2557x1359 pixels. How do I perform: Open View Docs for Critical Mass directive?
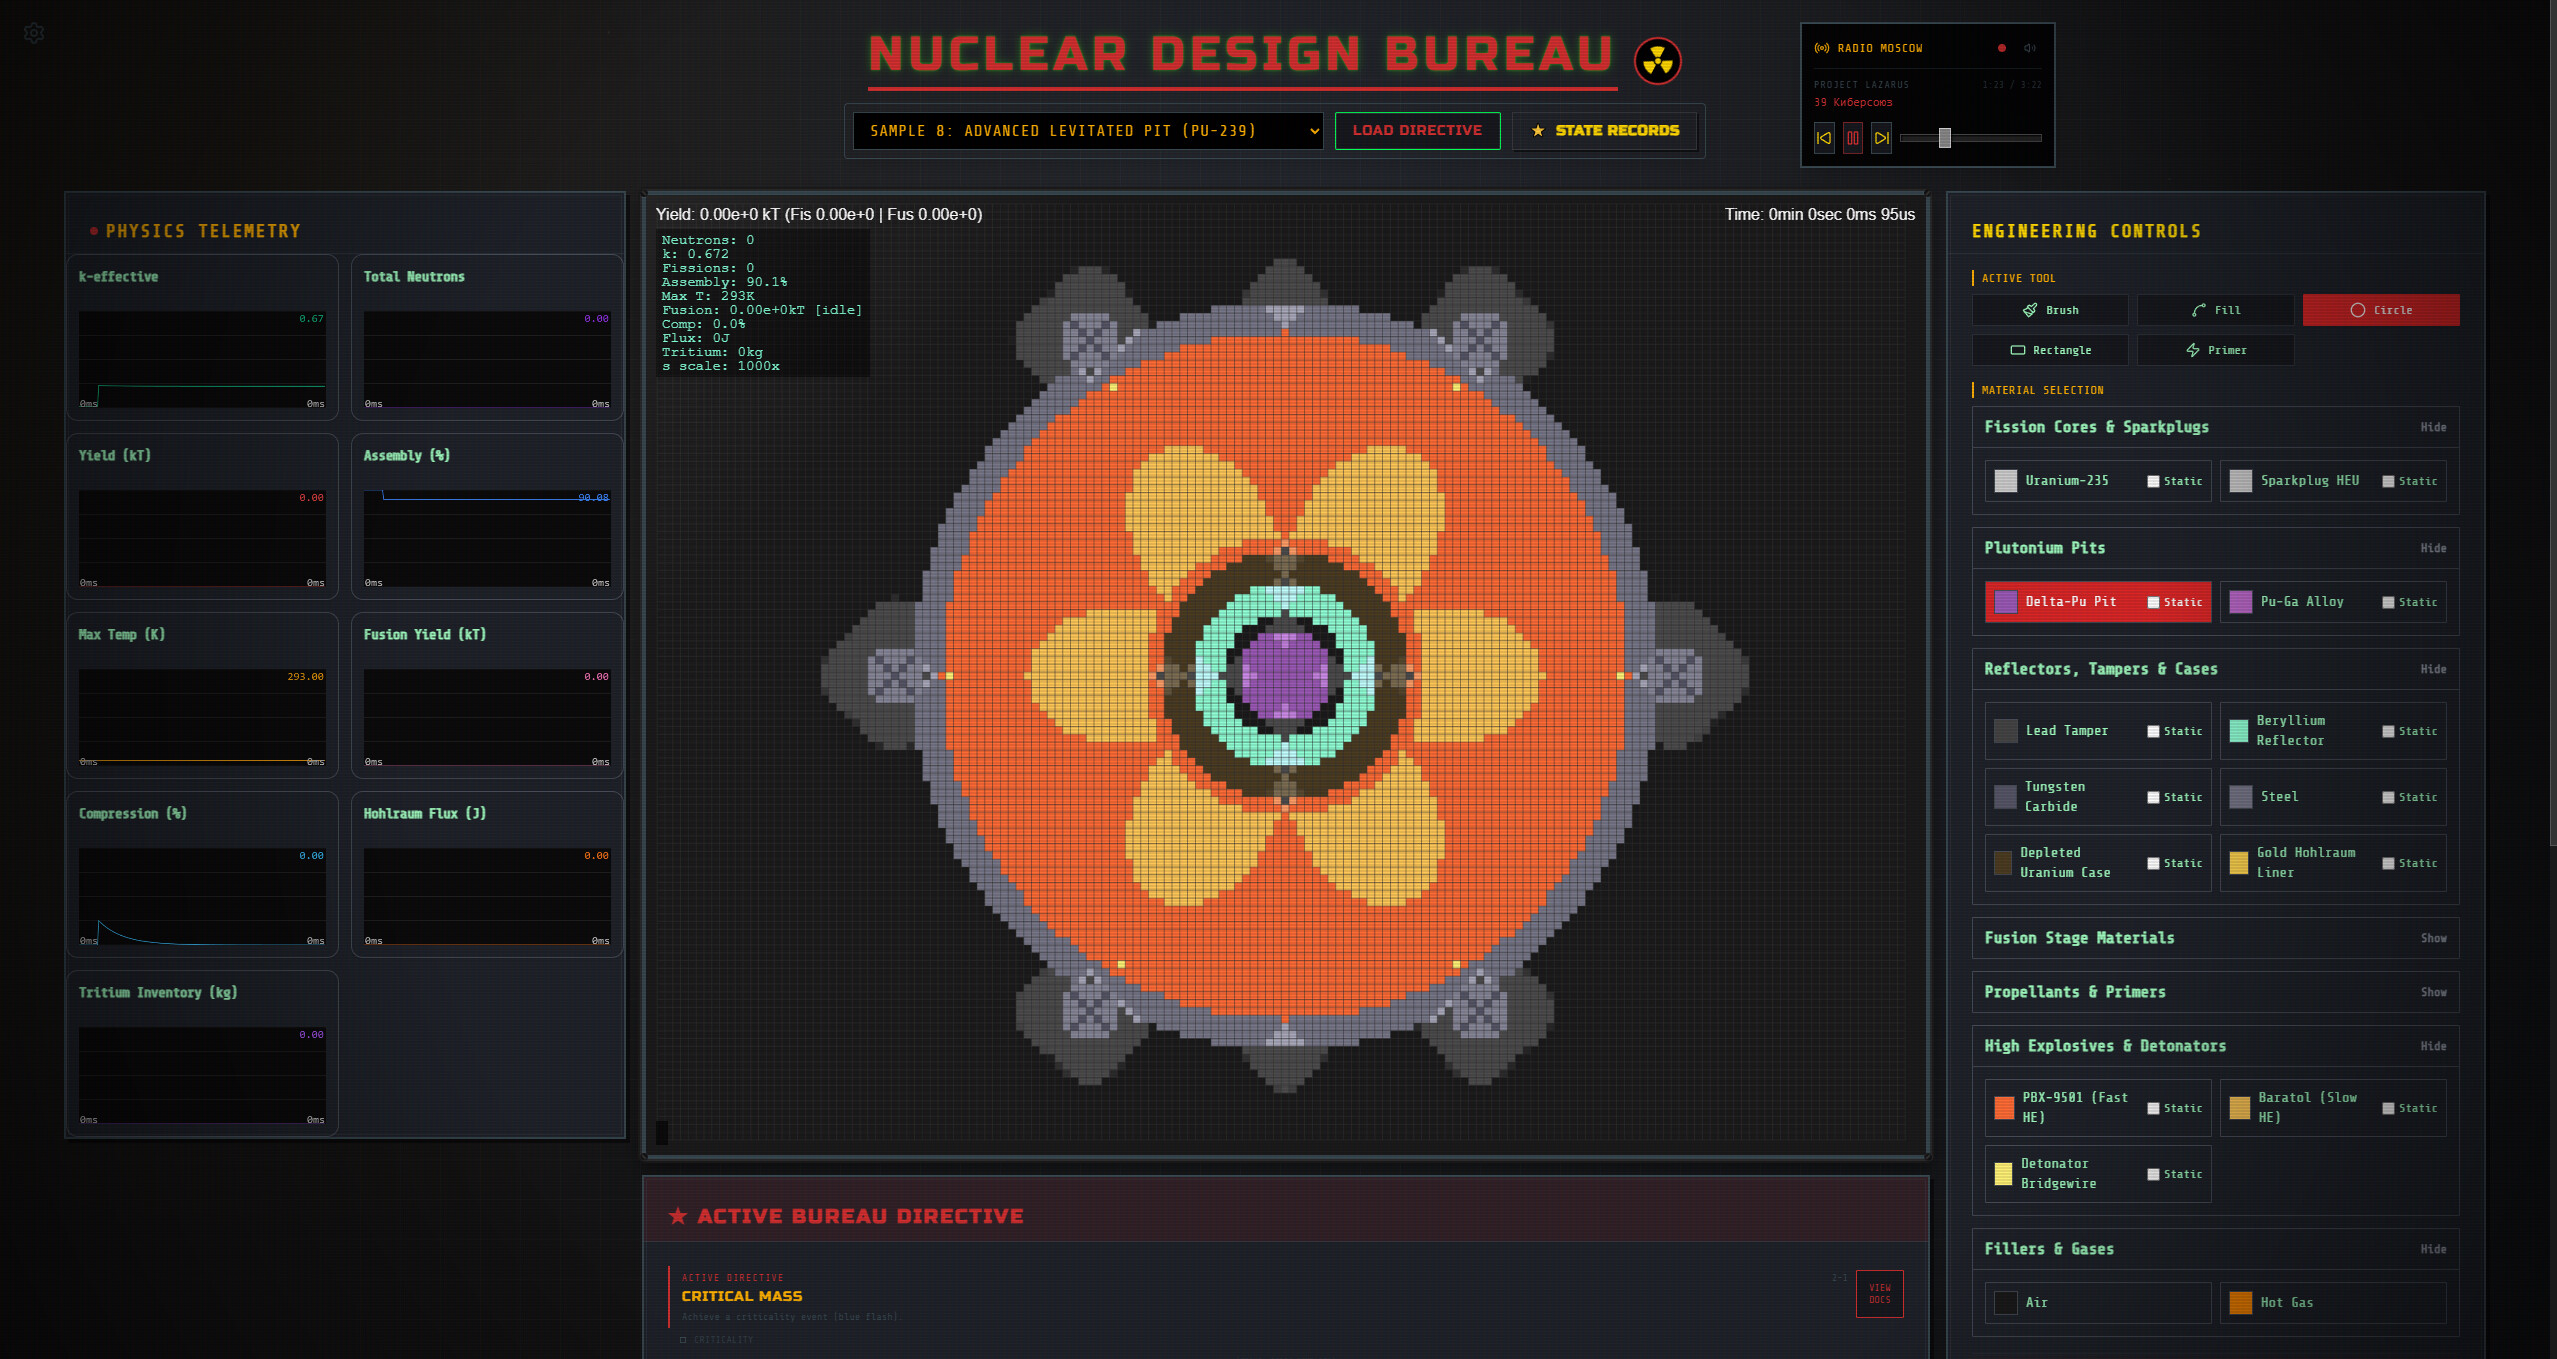point(1879,1292)
